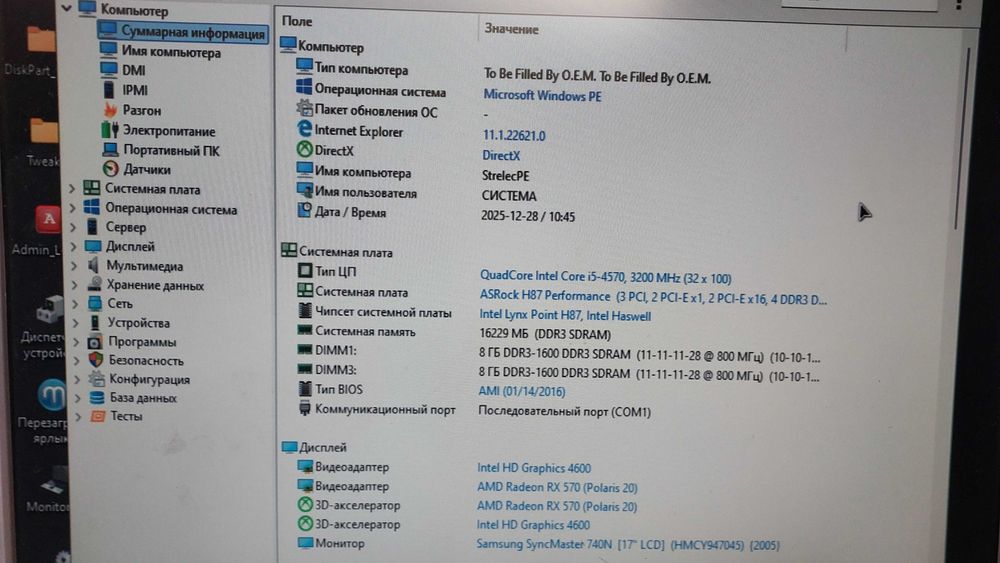Image resolution: width=1000 pixels, height=563 pixels.
Task: Click the Видеоадаптер Intel HD Graphics 4600 link
Action: click(x=534, y=468)
